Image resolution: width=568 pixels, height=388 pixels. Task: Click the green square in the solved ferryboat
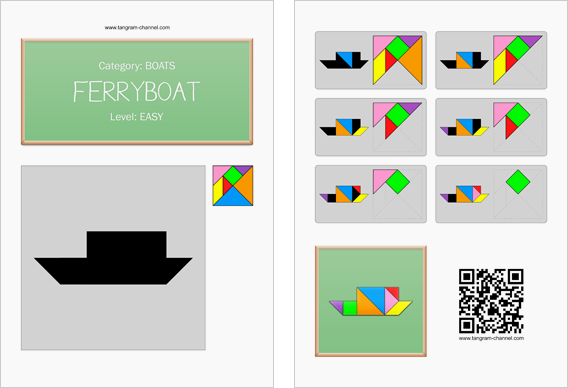point(350,308)
